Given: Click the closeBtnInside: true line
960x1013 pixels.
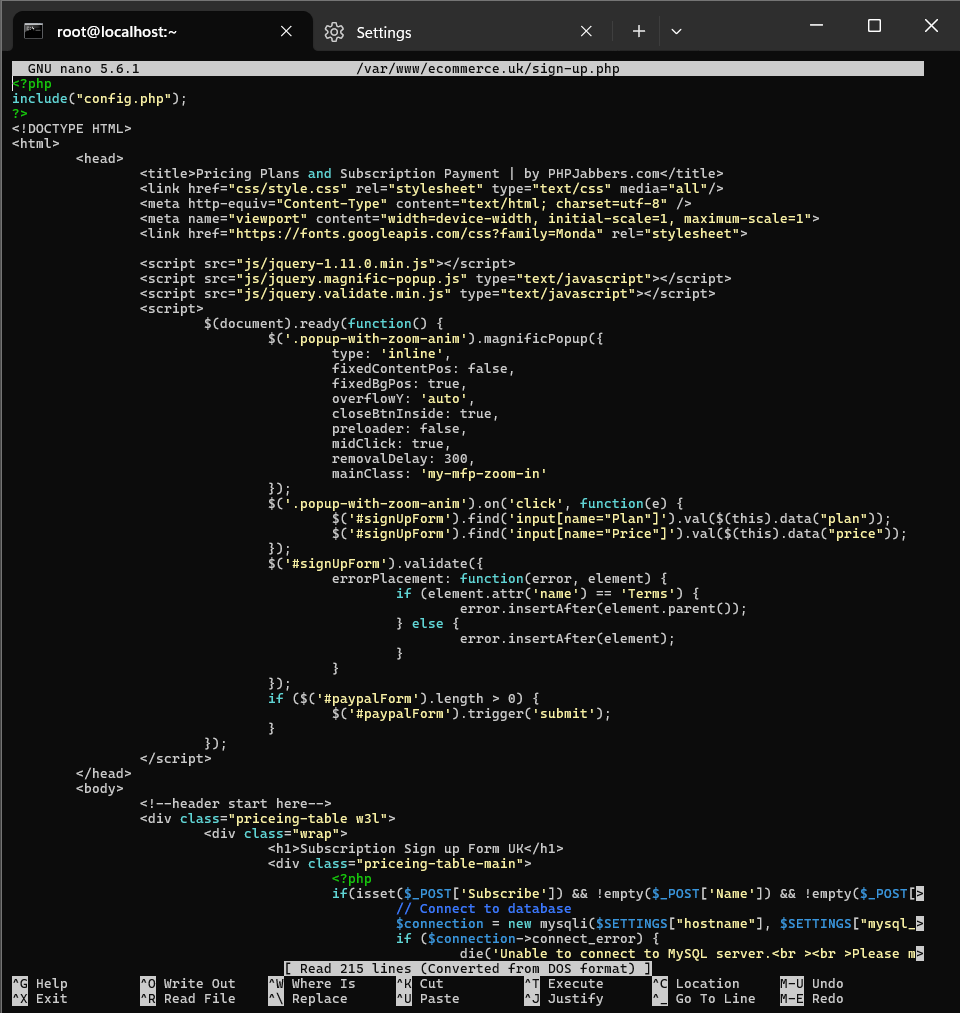Looking at the screenshot, I should pos(415,413).
